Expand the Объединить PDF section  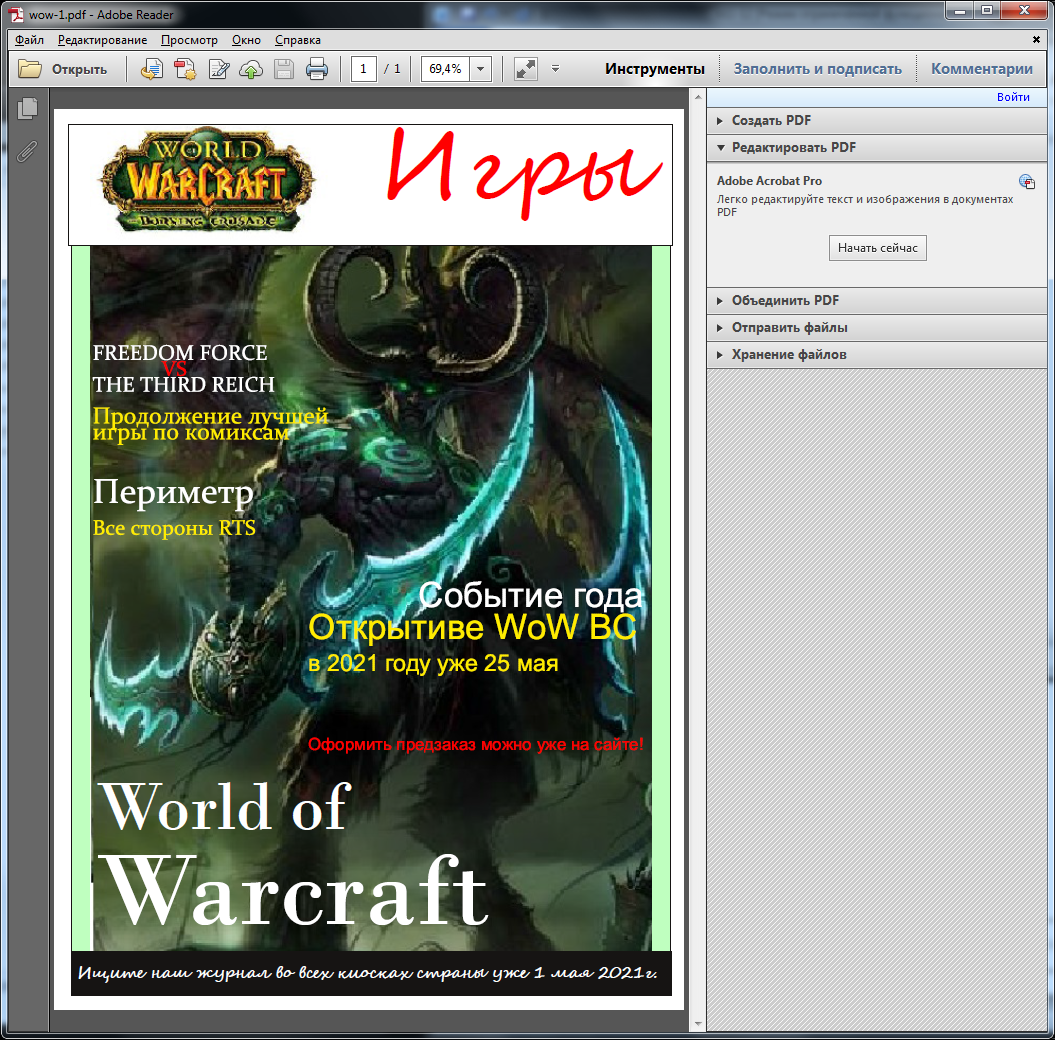(877, 301)
